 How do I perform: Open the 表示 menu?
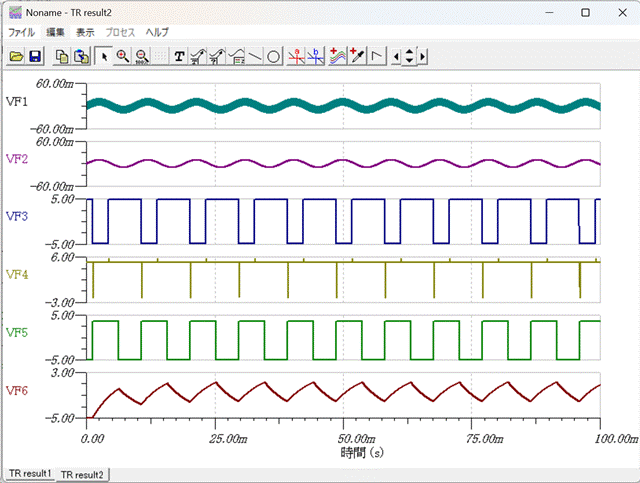click(x=85, y=33)
